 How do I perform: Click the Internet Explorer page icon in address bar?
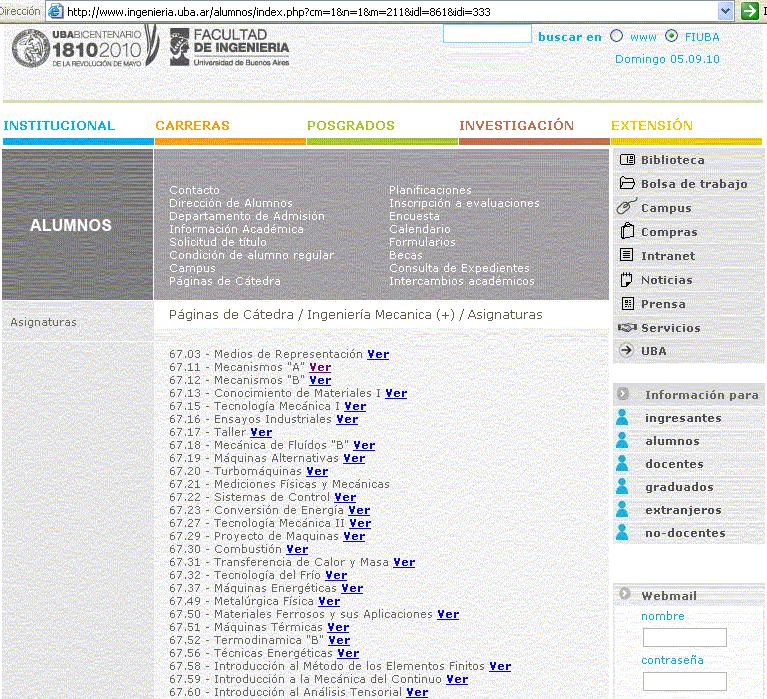click(56, 11)
